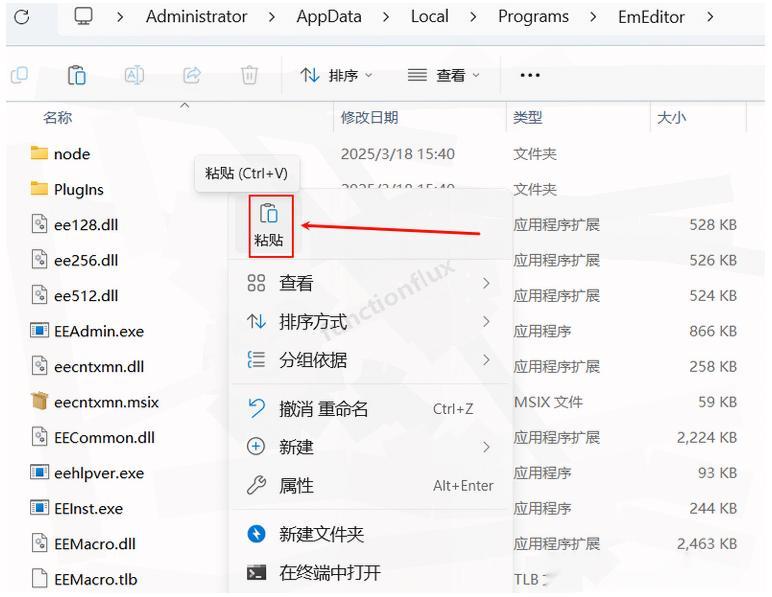Click the eehlpver.exe application icon
This screenshot has width=772, height=597.
39,472
